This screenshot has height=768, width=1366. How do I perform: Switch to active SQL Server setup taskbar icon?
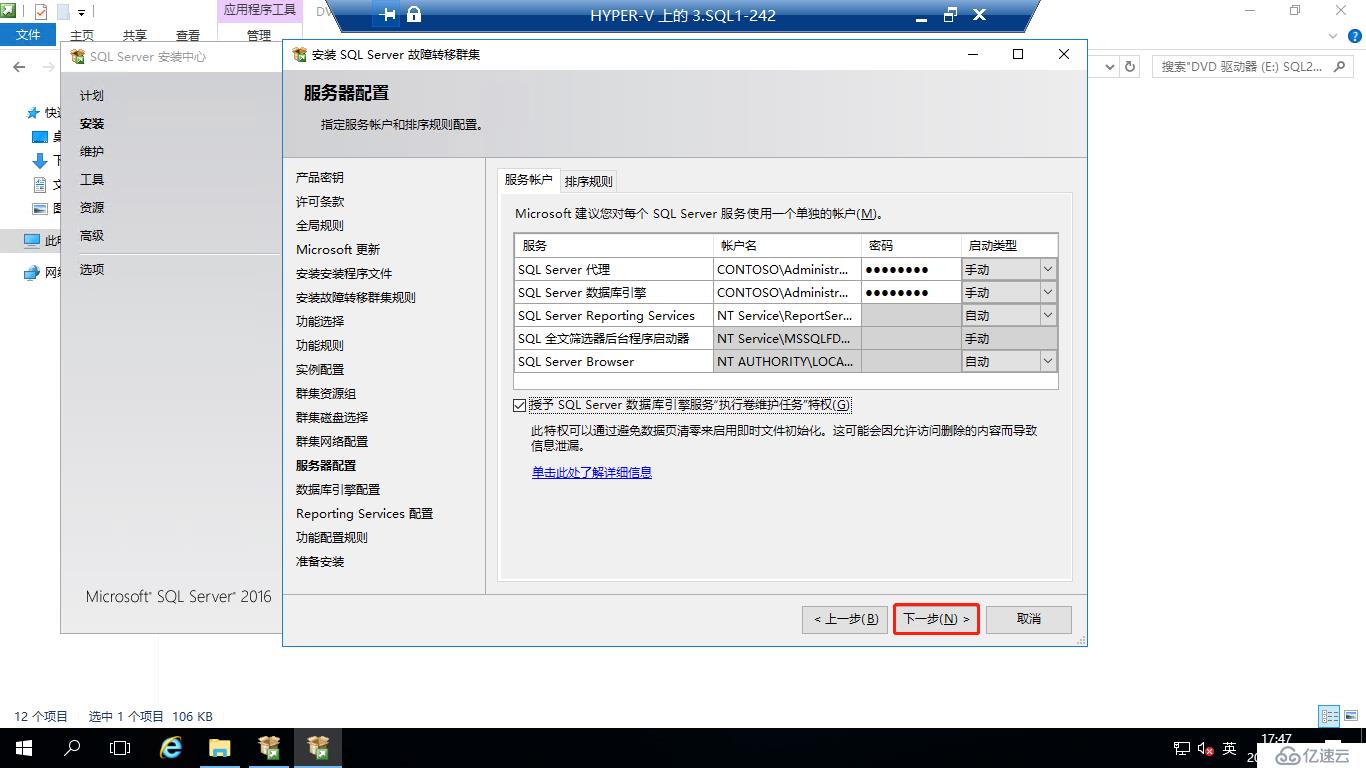[x=318, y=748]
